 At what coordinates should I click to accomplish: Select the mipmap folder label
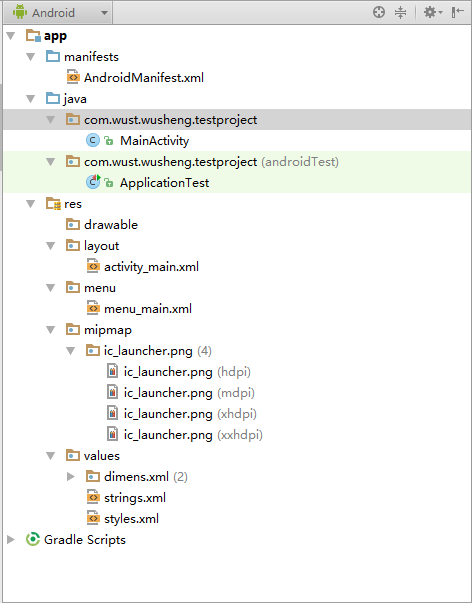(108, 330)
